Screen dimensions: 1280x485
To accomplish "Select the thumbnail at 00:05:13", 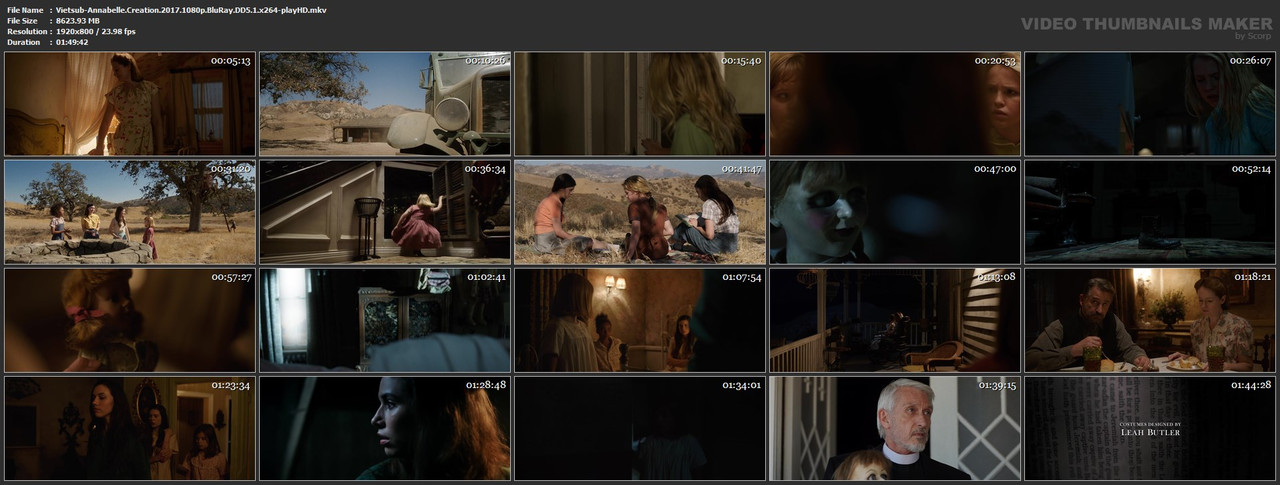I will [130, 103].
